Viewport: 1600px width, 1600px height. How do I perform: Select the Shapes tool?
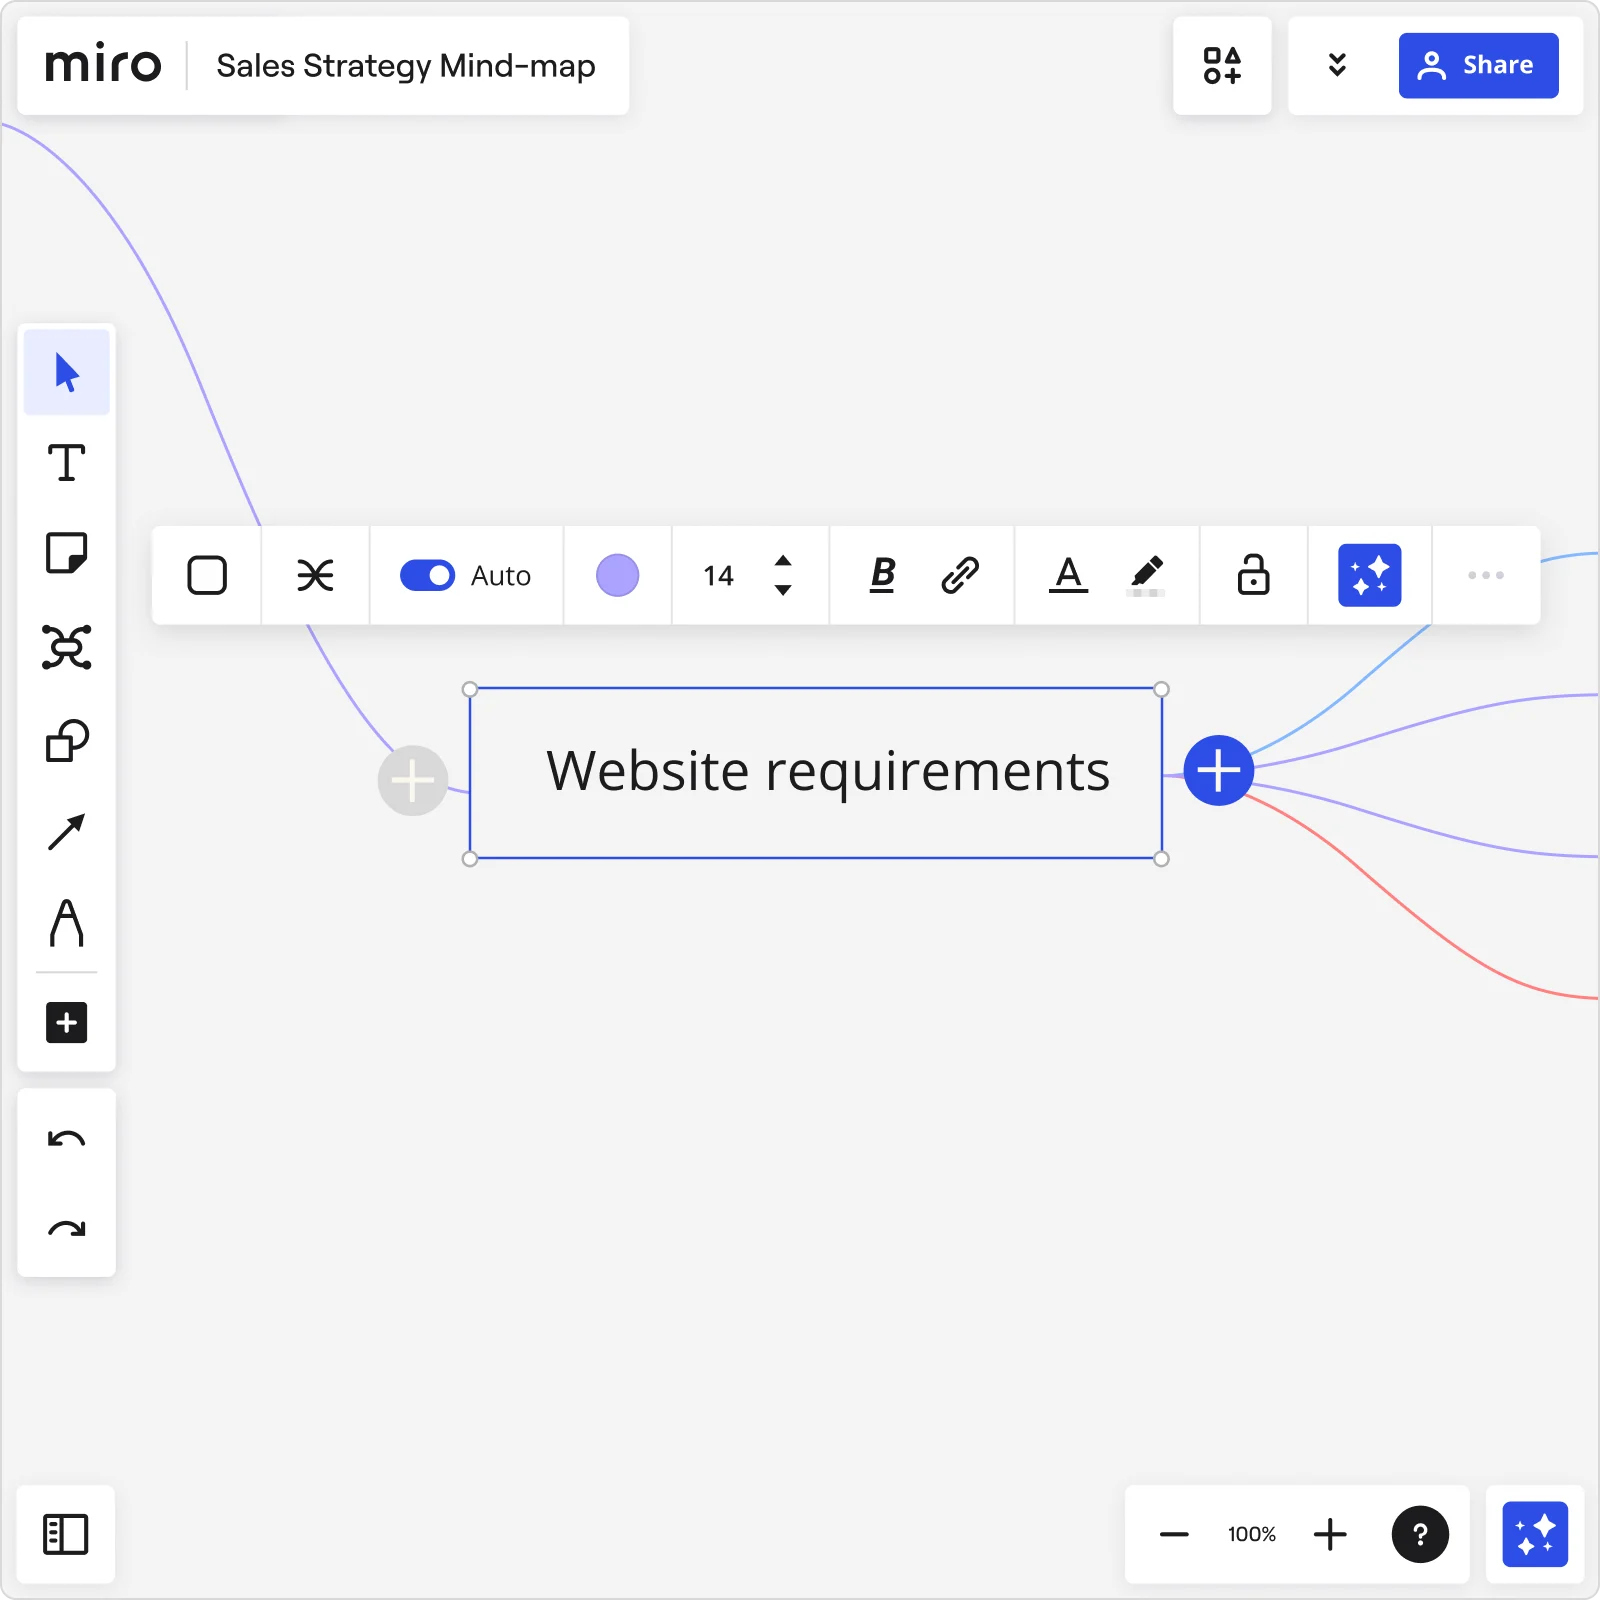[66, 740]
